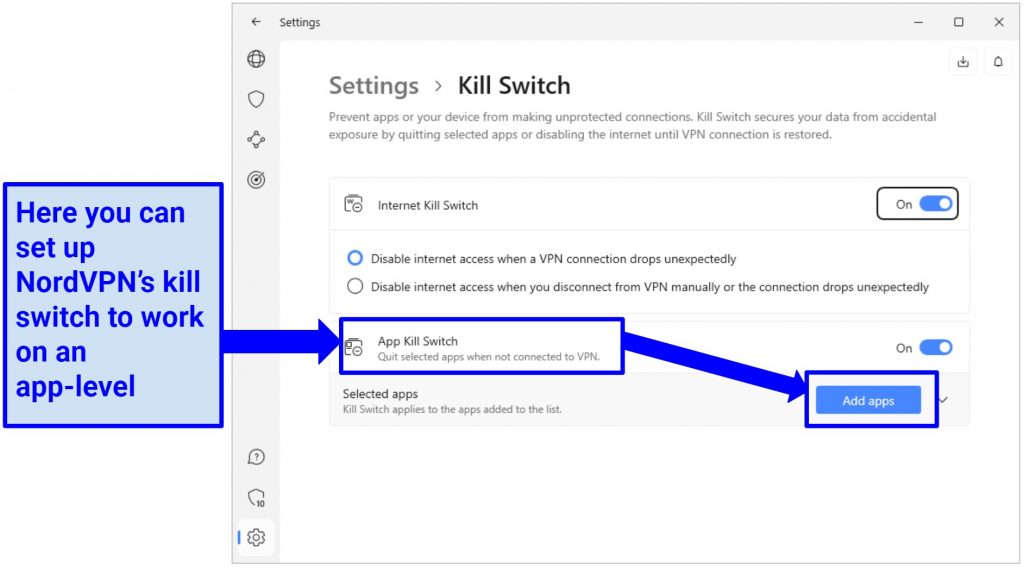Open Threat Protection shield icon in sidebar
1024x568 pixels.
256,99
